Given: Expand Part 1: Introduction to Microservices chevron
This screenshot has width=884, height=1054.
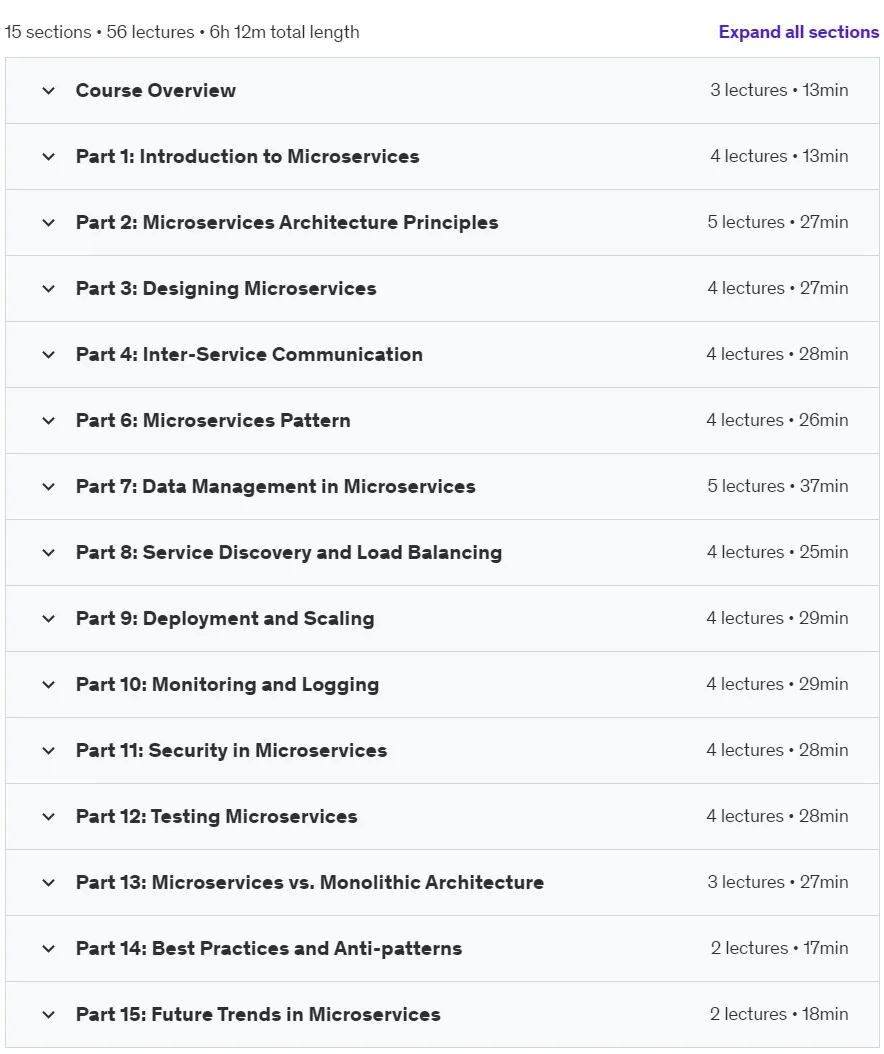Looking at the screenshot, I should [48, 156].
